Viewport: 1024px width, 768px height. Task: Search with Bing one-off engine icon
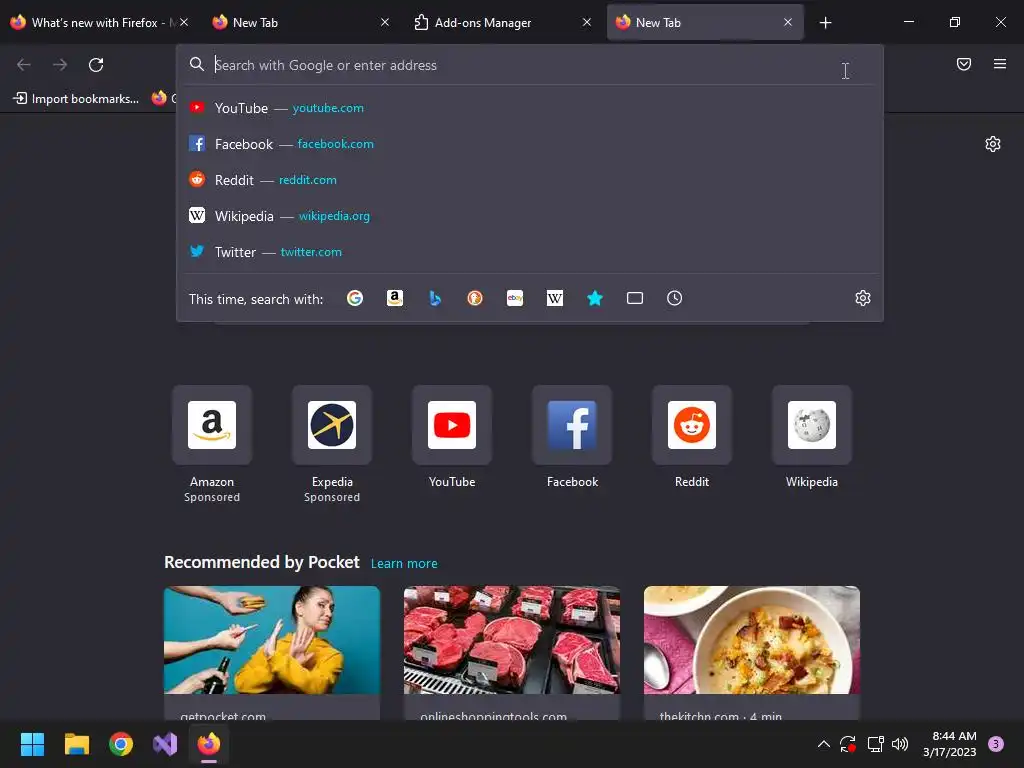point(435,298)
